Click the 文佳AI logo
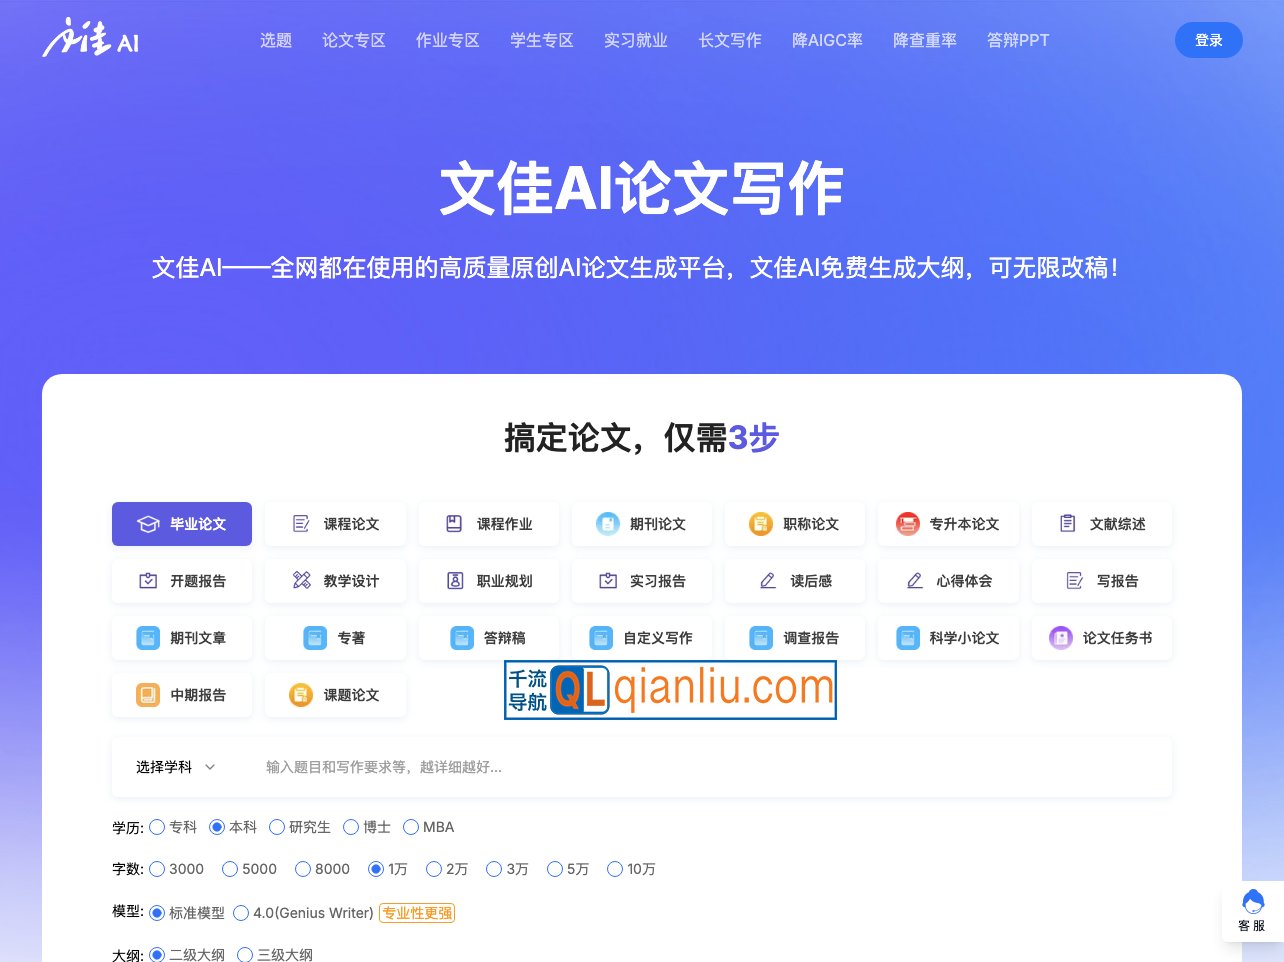Screen dimensions: 1284x962 [x=91, y=39]
